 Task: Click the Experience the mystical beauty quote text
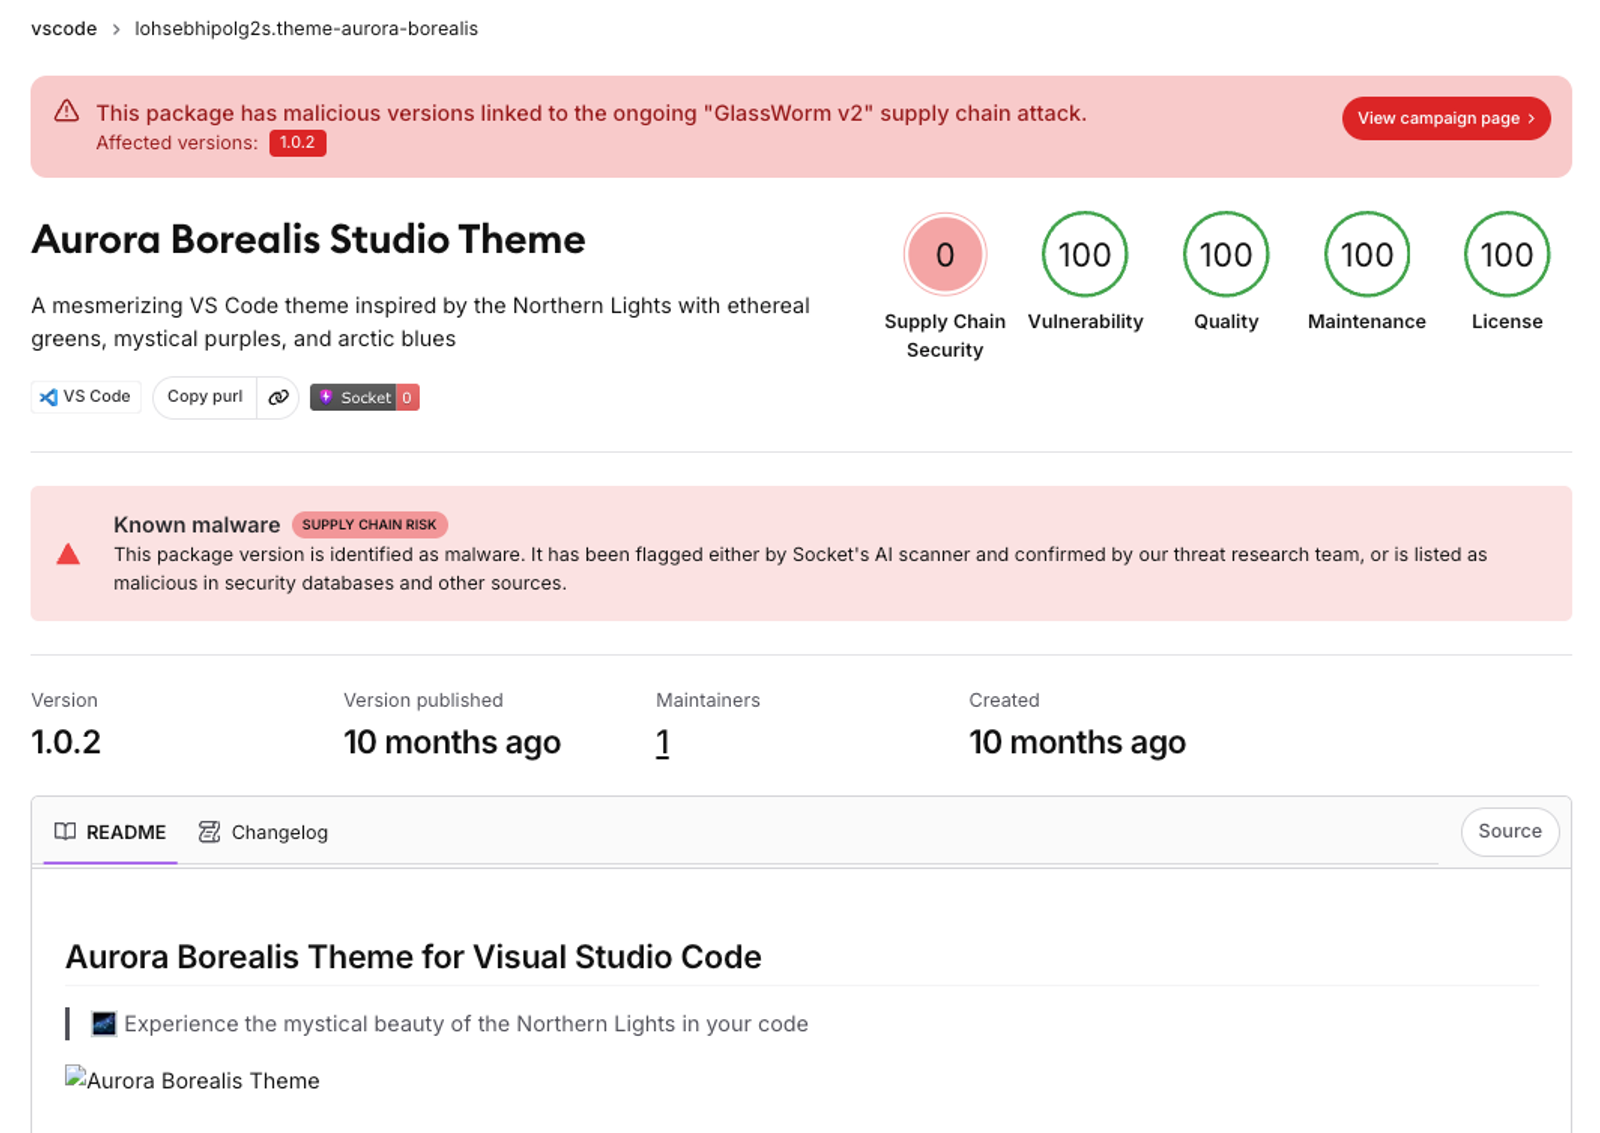click(466, 1024)
